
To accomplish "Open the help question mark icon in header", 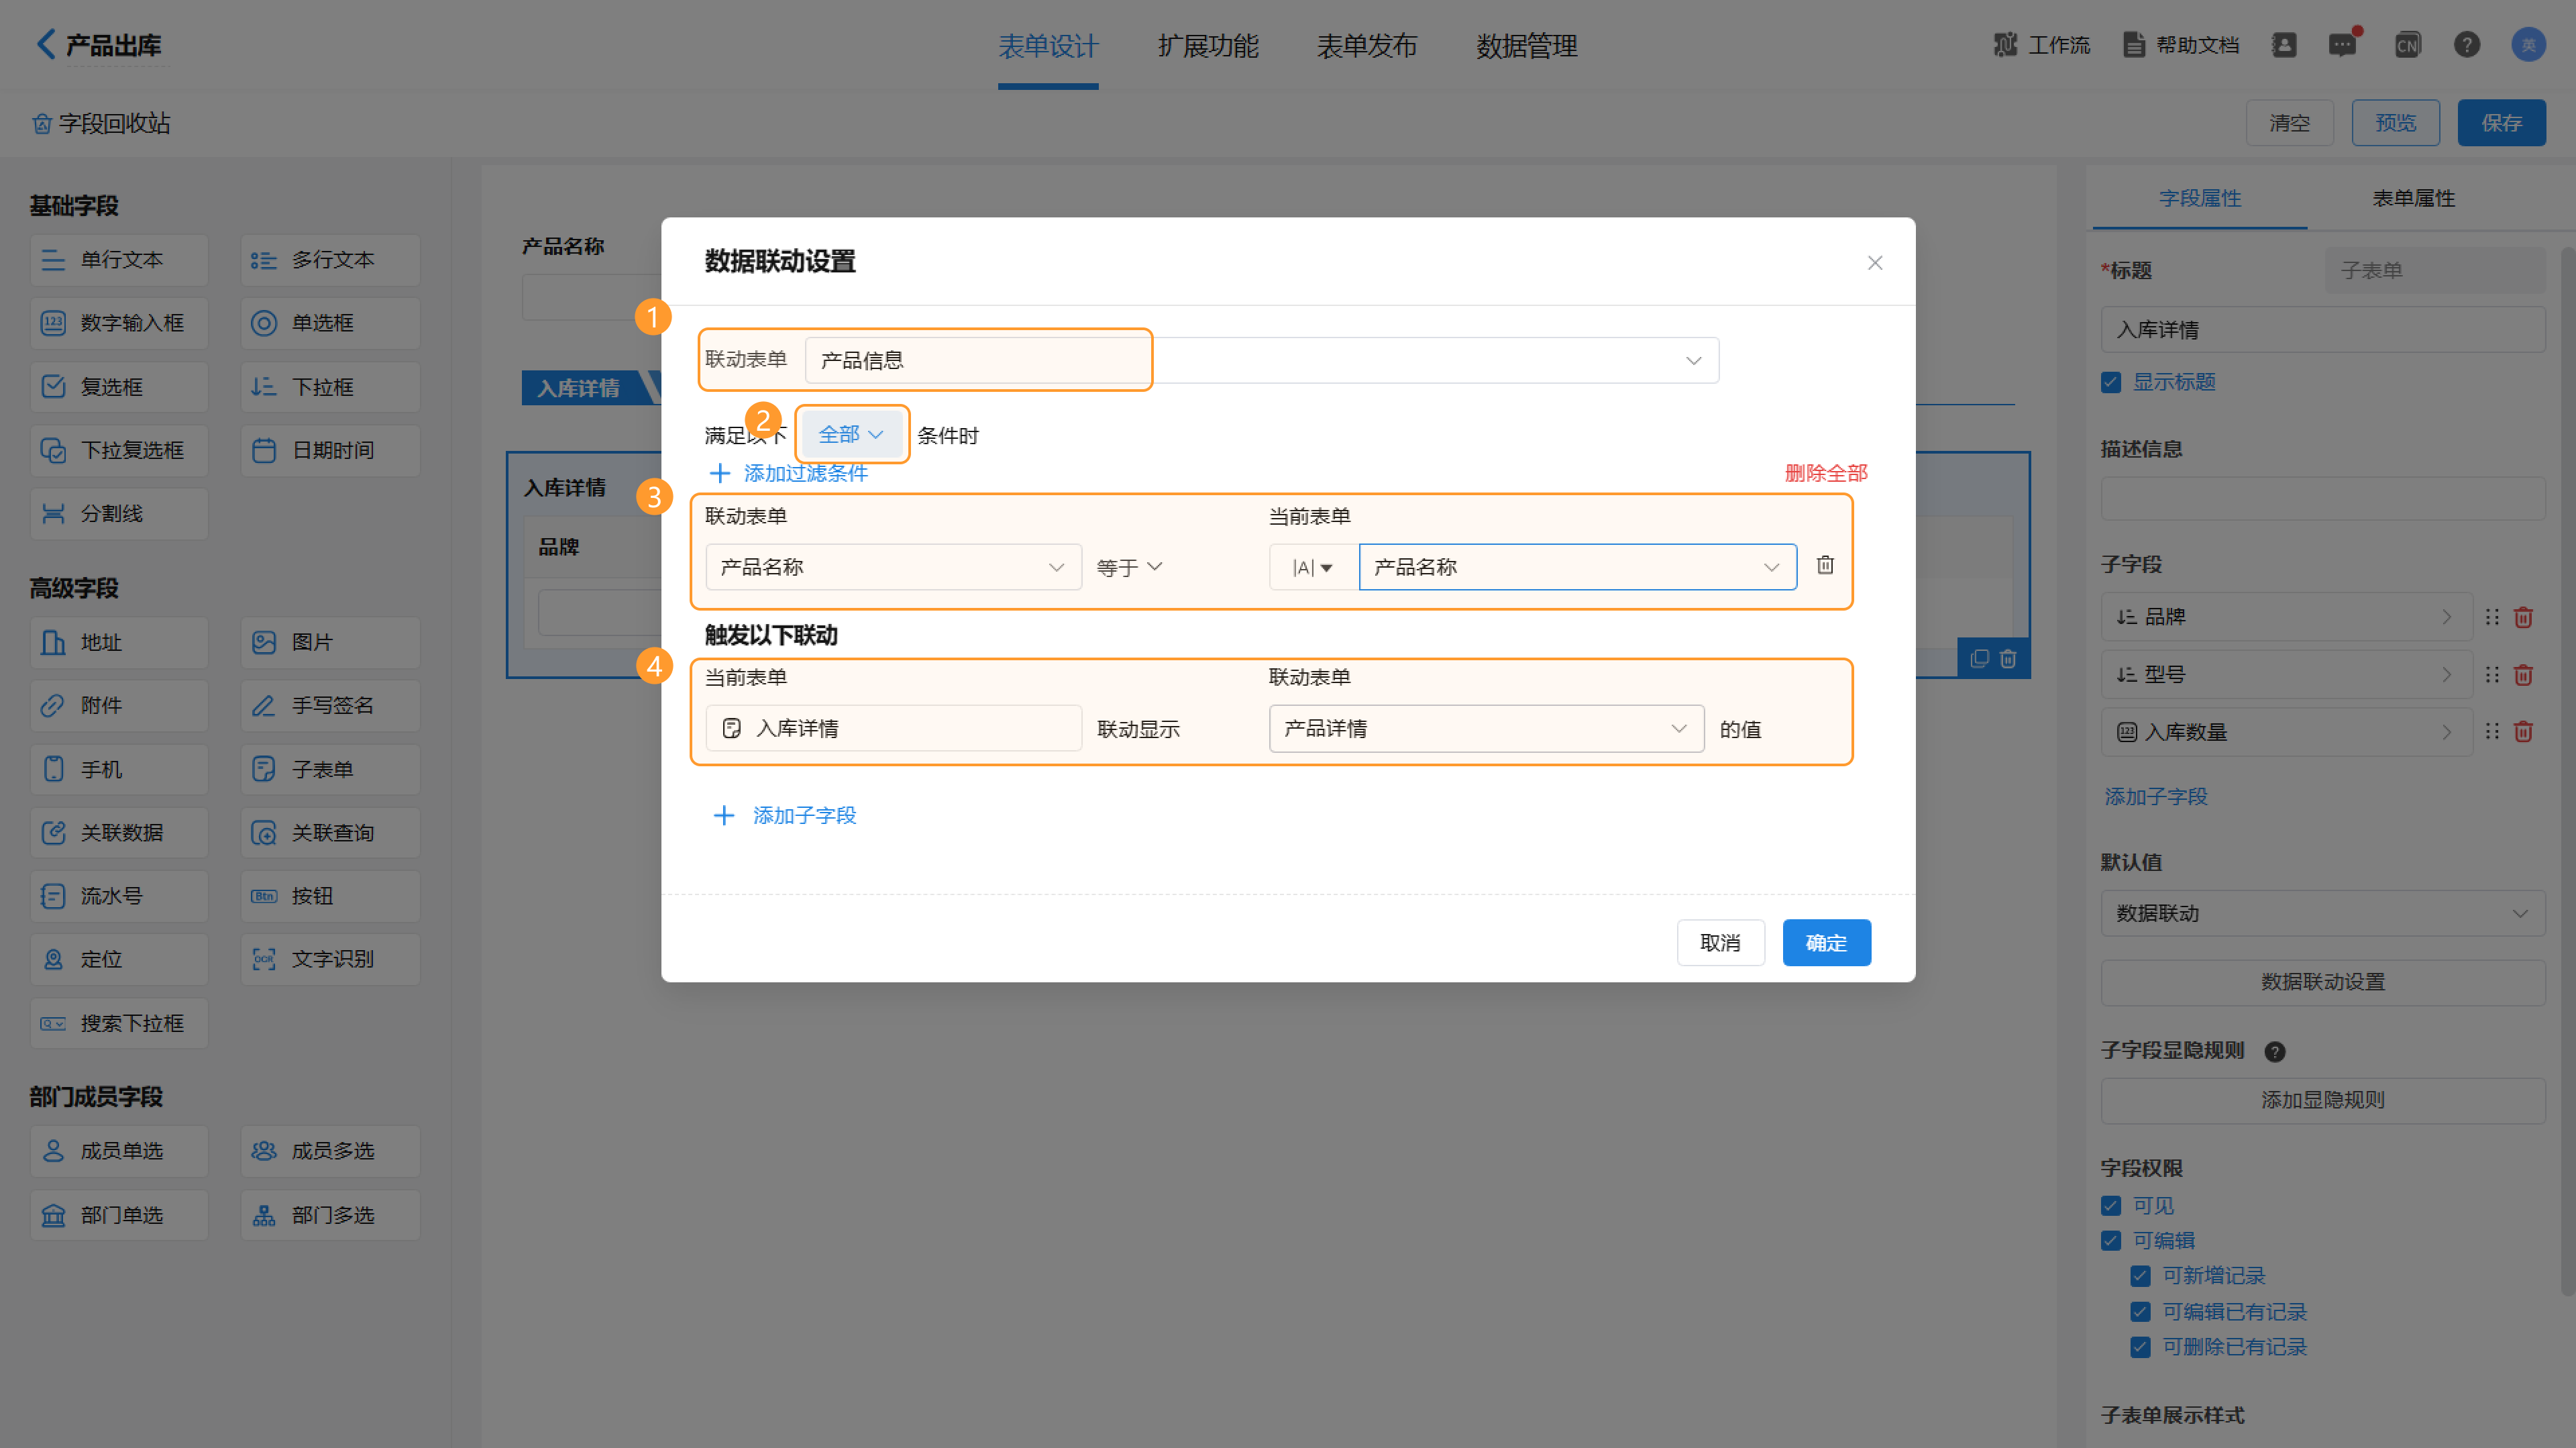I will point(2466,45).
